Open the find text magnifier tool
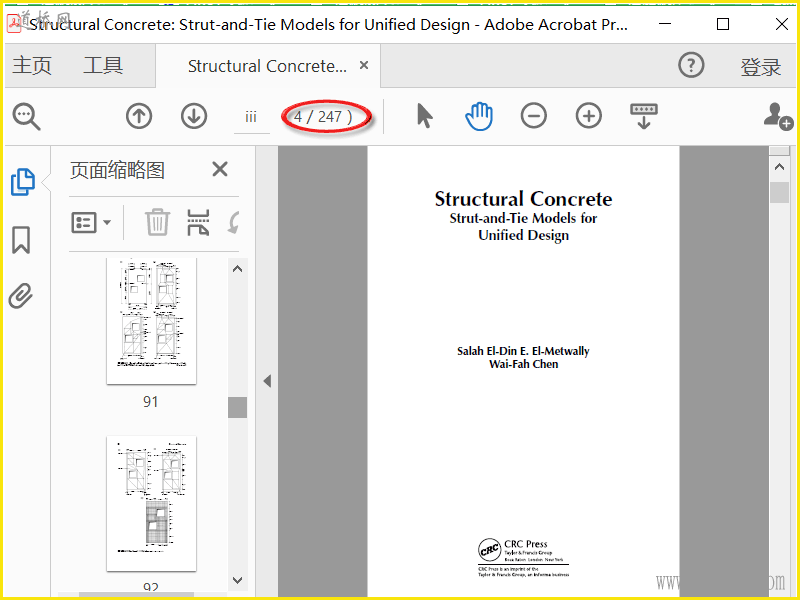Image resolution: width=800 pixels, height=600 pixels. (27, 116)
